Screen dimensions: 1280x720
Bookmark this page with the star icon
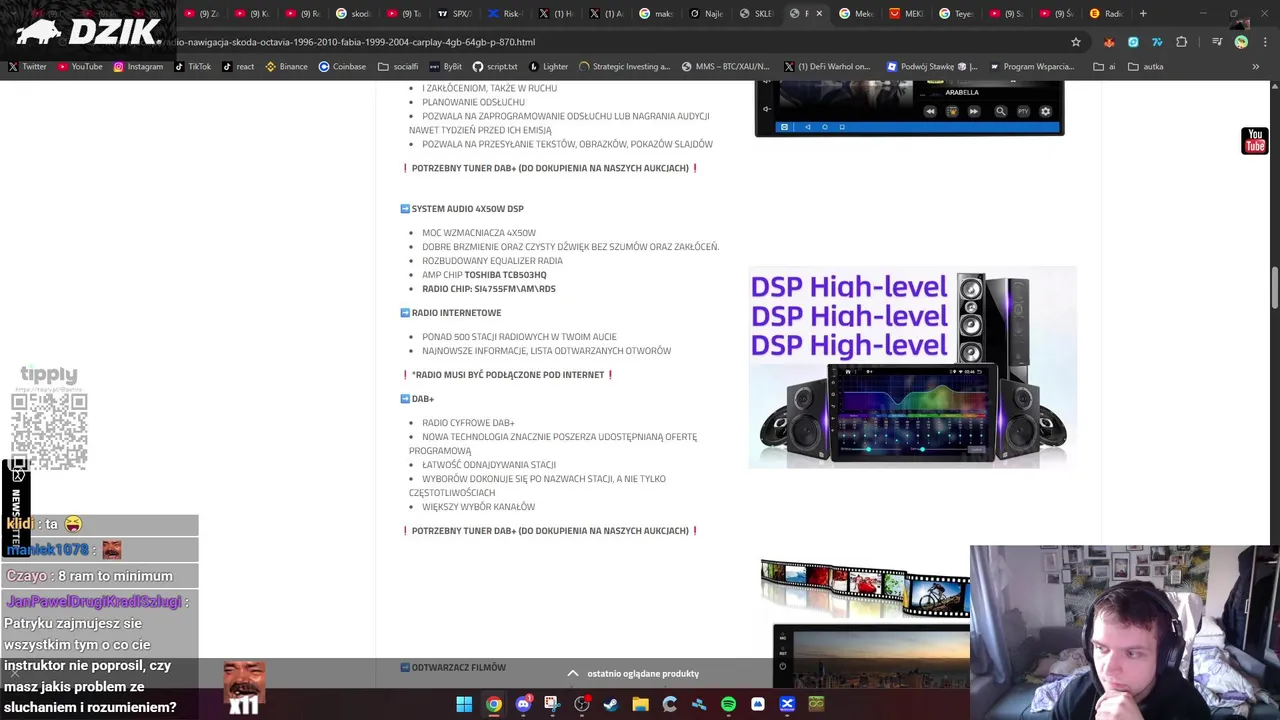pyautogui.click(x=1076, y=42)
